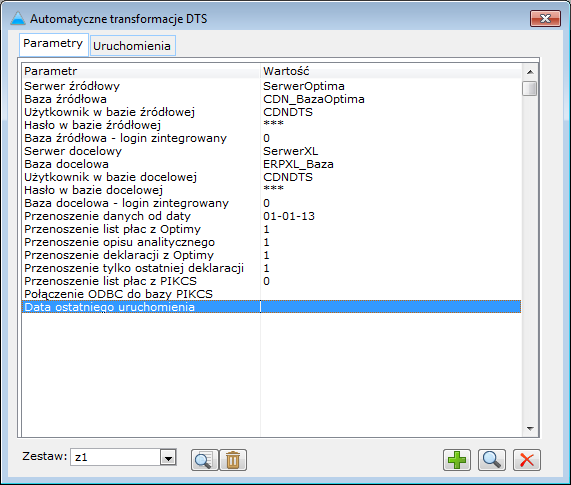Screen dimensions: 571x485
Task: Click the scrollbar down arrow
Action: point(530,429)
